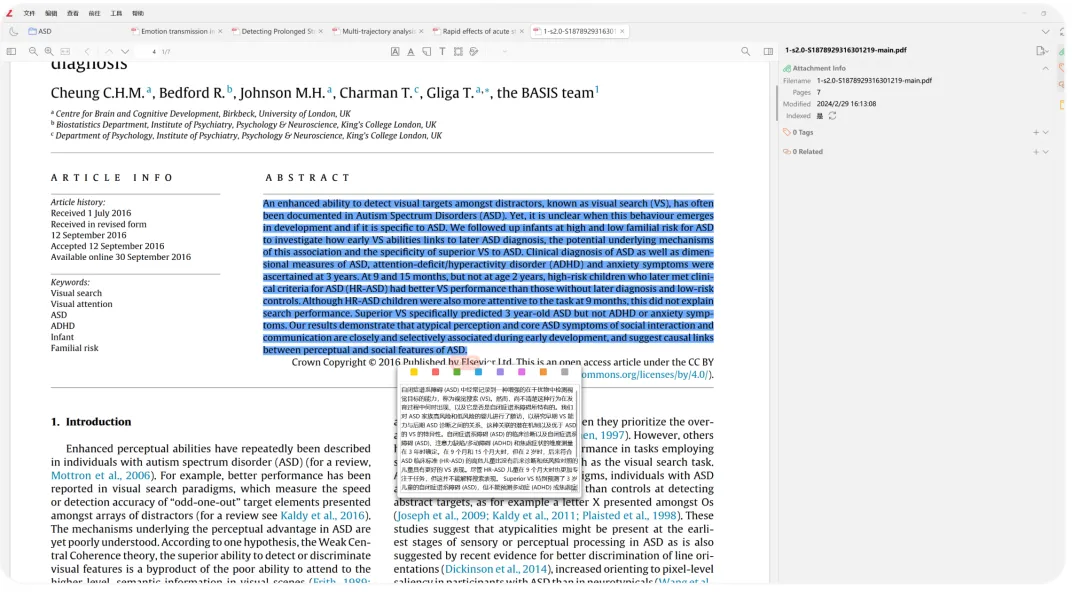Toggle the left sidebar panel icon
Image resolution: width=1080 pixels, height=596 pixels.
pyautogui.click(x=11, y=52)
